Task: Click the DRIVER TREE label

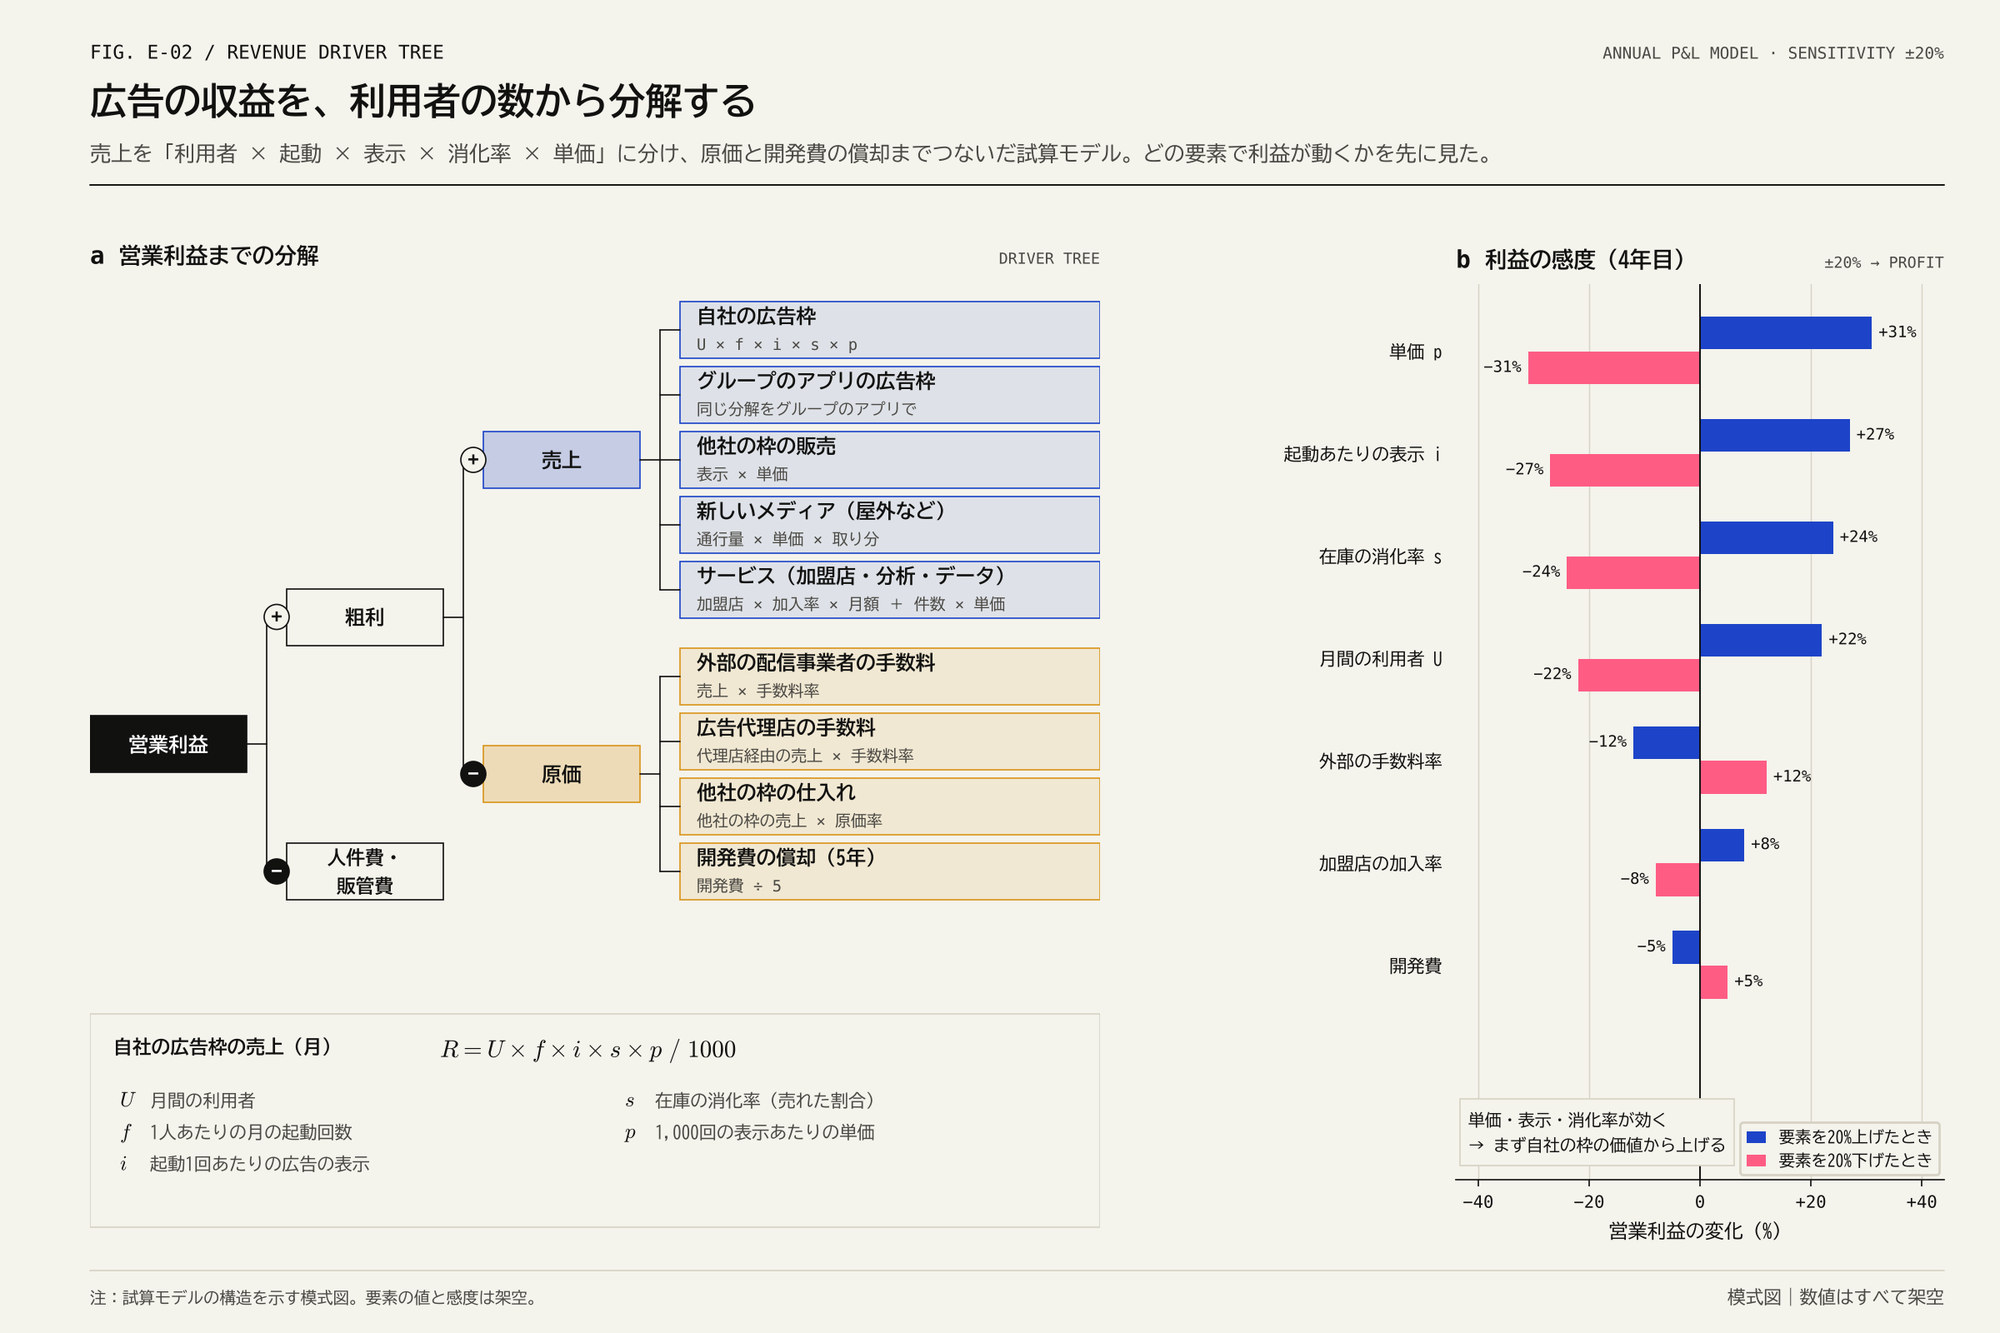Action: click(x=1049, y=258)
